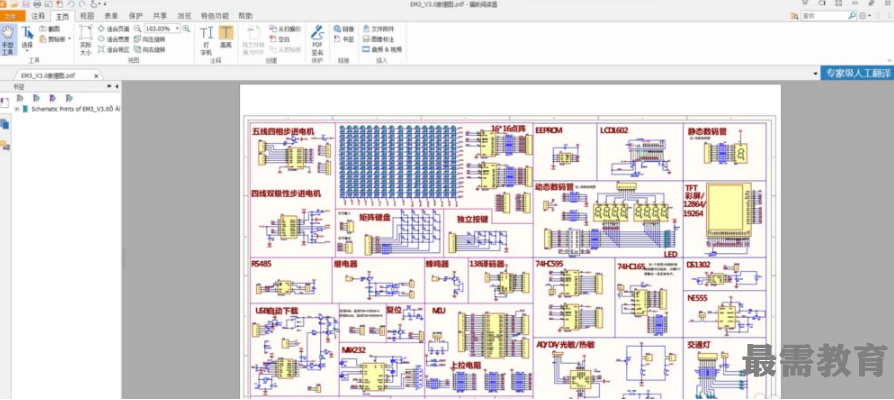Viewport: 894px width, 400px height.
Task: Click the Snapshot (截图) tool
Action: 50,28
